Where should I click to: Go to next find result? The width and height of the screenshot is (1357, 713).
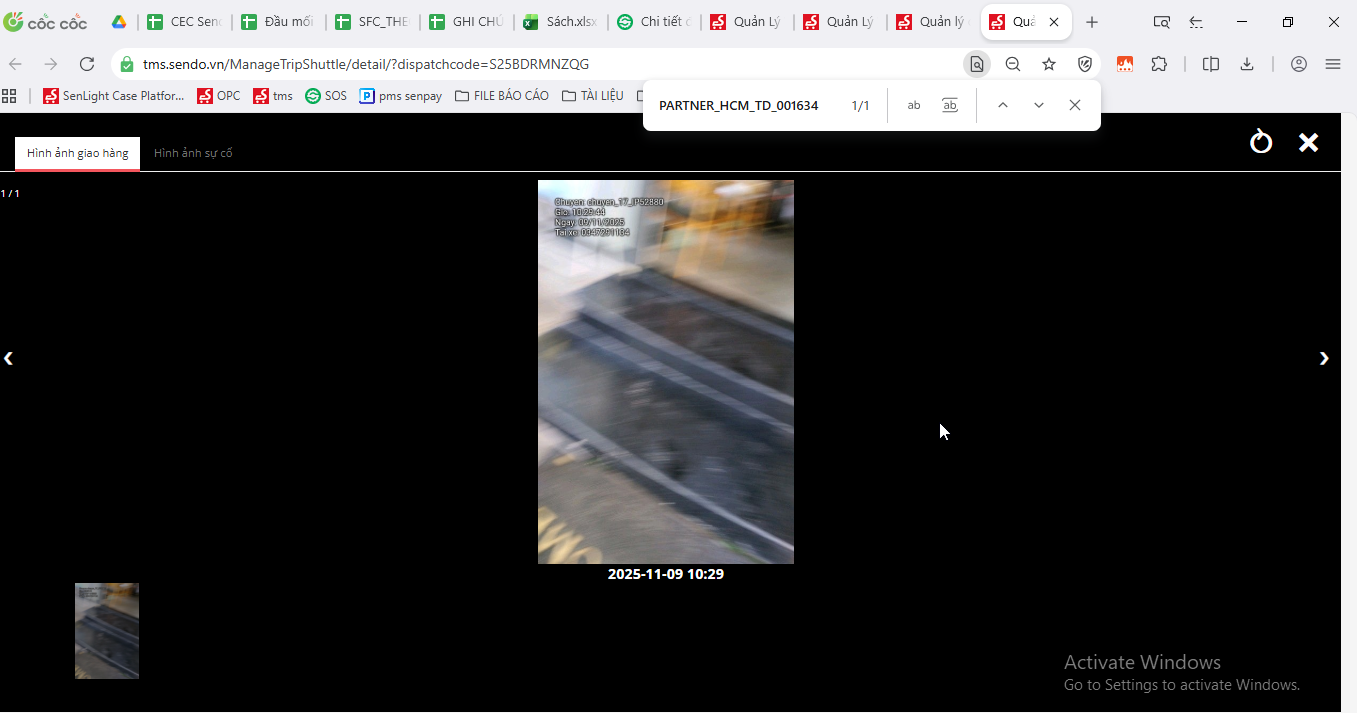coord(1039,105)
